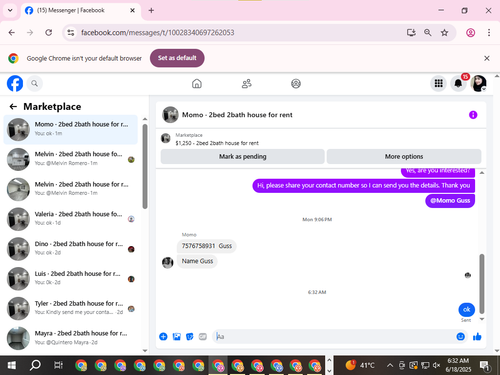
Task: Open more actions plus icon in composer
Action: coord(163,337)
